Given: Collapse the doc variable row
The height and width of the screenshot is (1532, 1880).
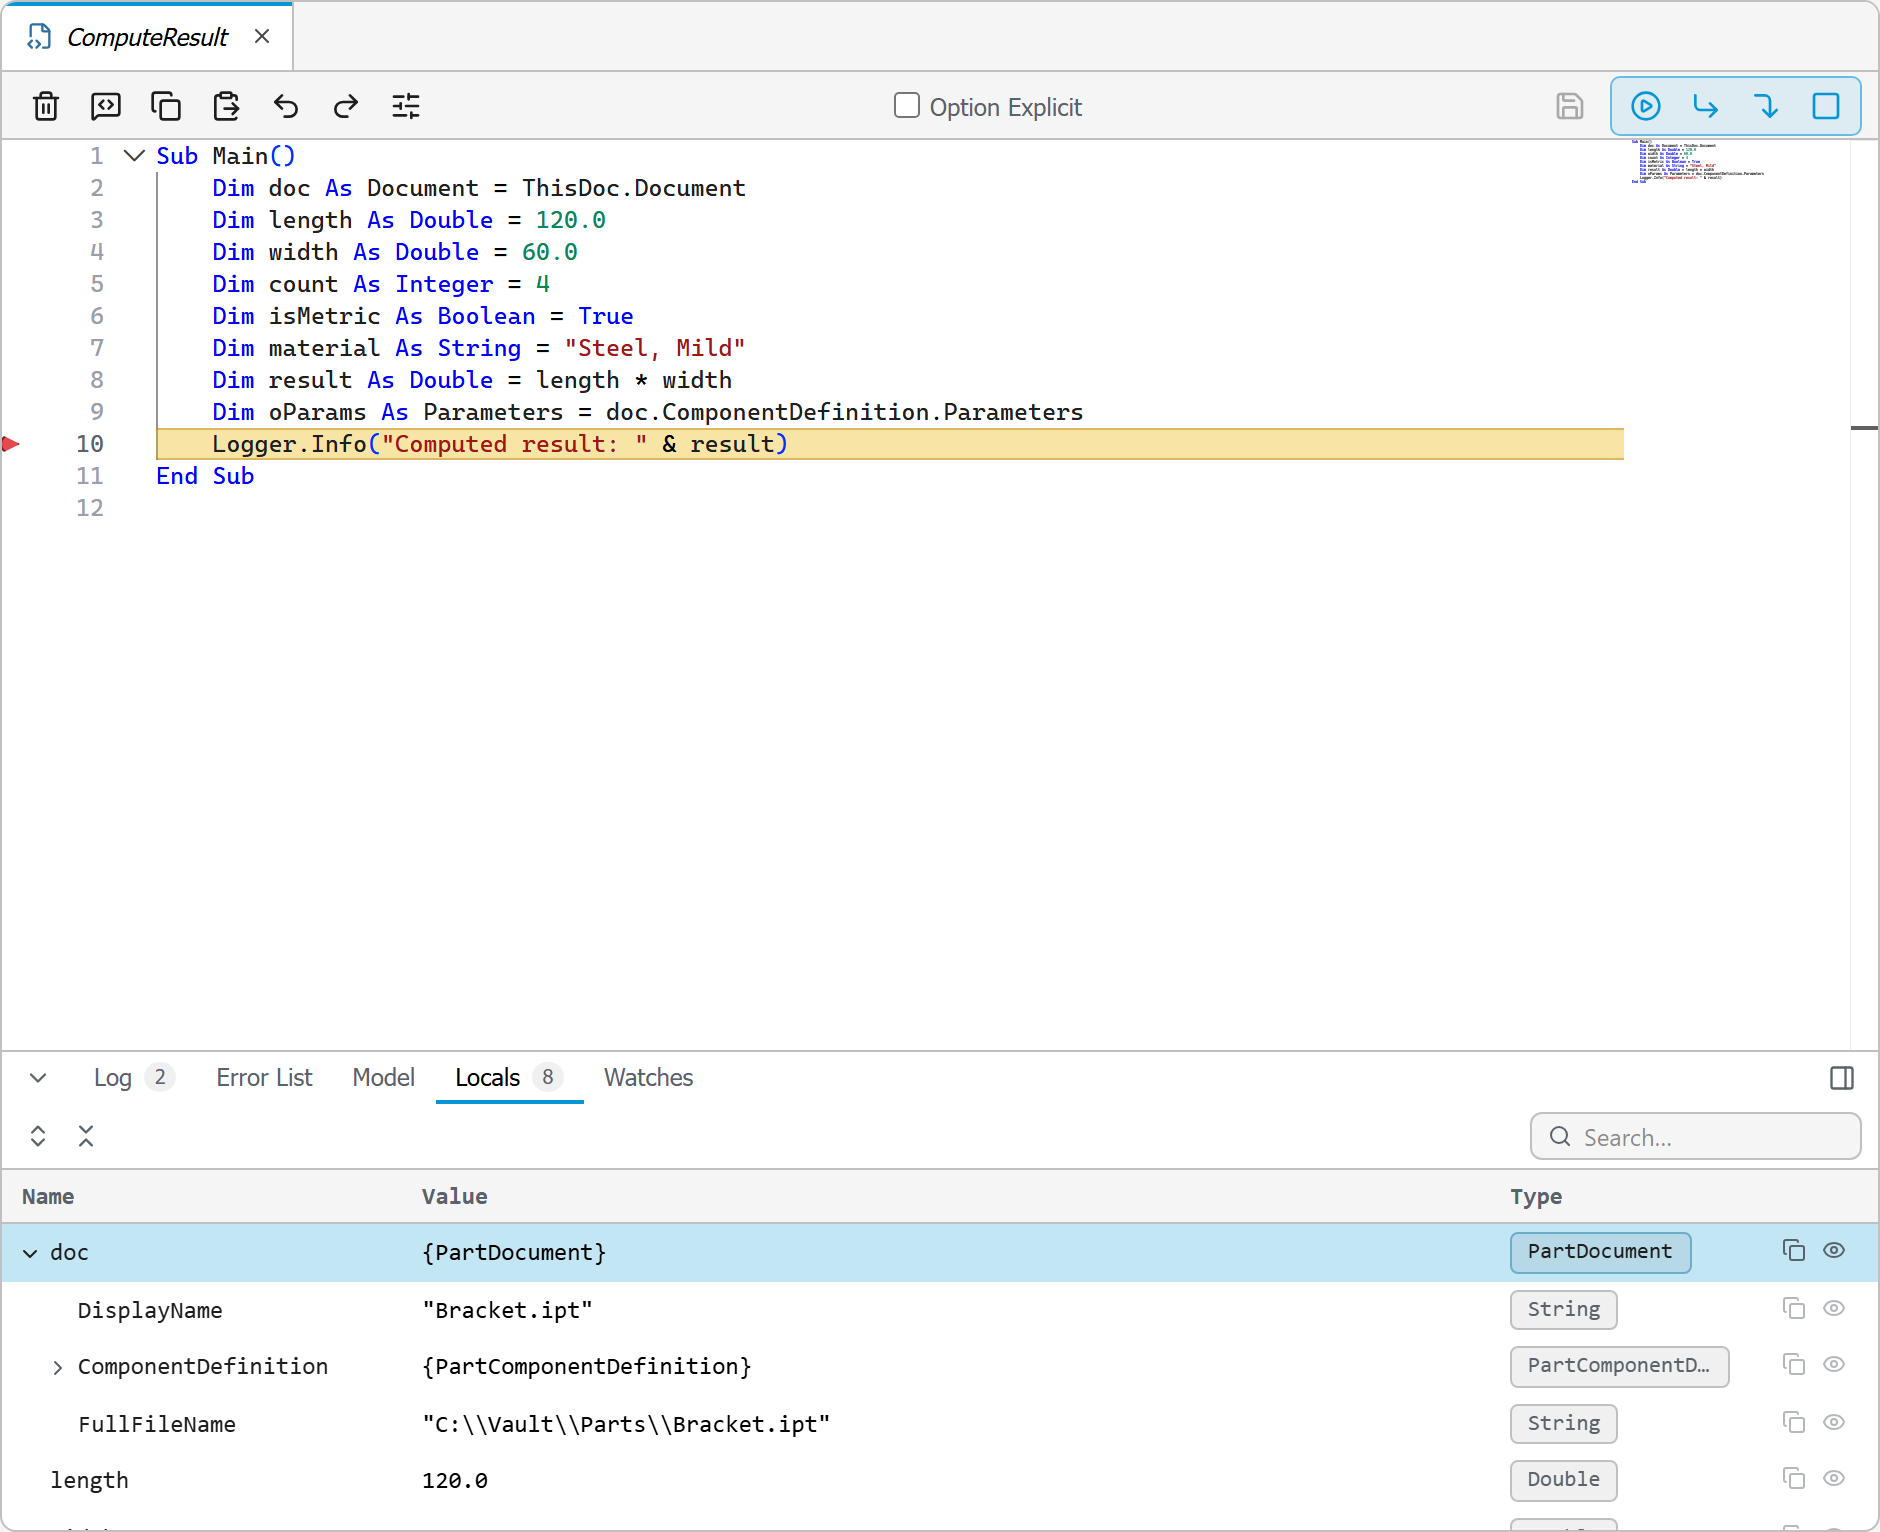Looking at the screenshot, I should (30, 1253).
